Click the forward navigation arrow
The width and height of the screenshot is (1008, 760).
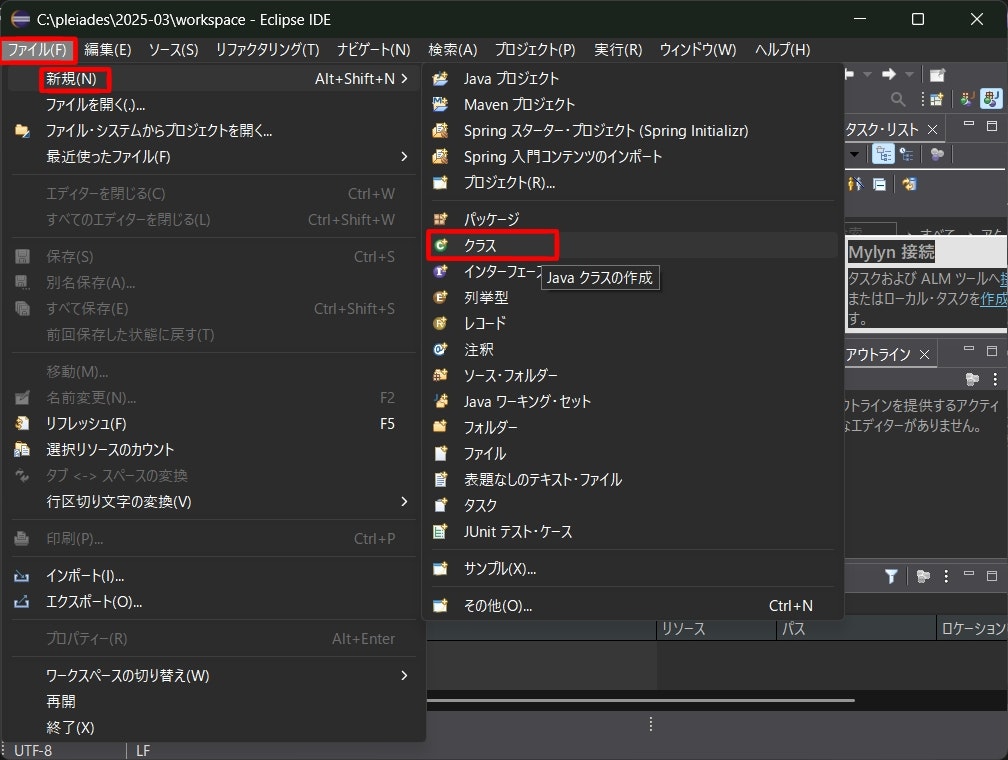click(889, 75)
